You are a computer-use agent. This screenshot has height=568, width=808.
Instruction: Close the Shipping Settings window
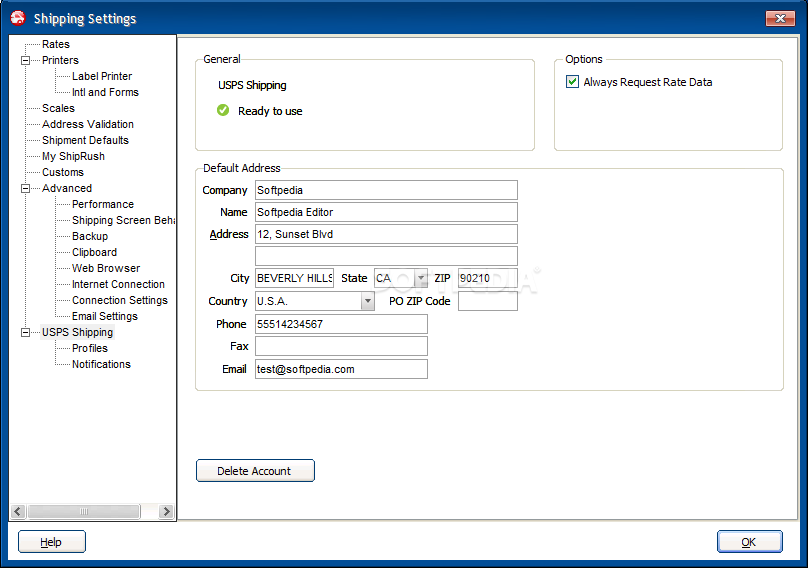(780, 19)
